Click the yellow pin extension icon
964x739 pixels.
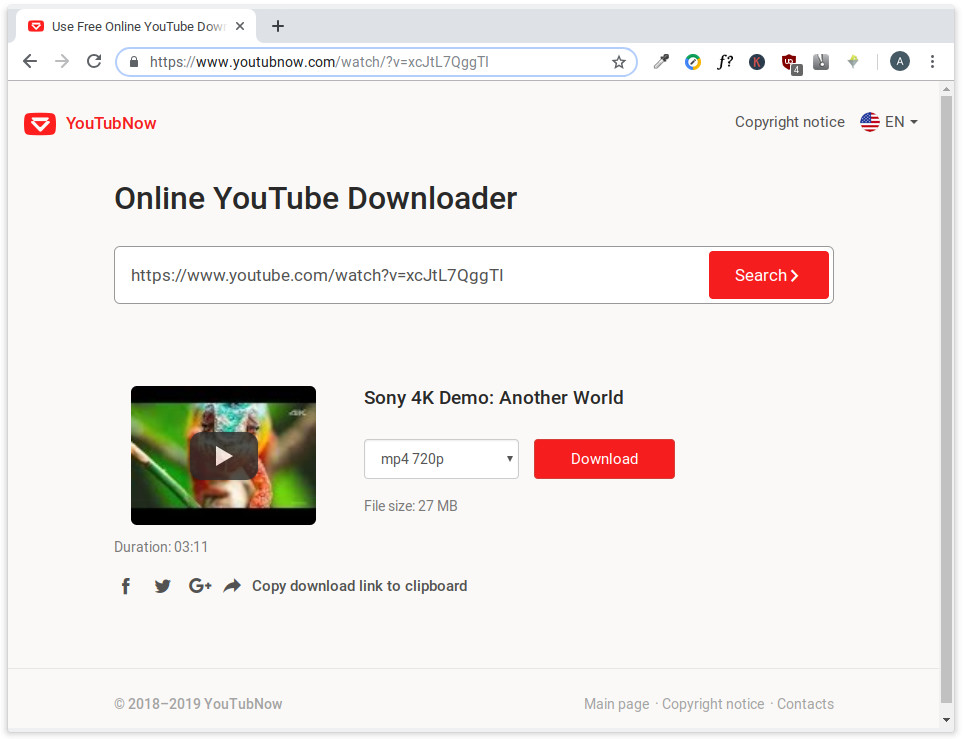[853, 61]
